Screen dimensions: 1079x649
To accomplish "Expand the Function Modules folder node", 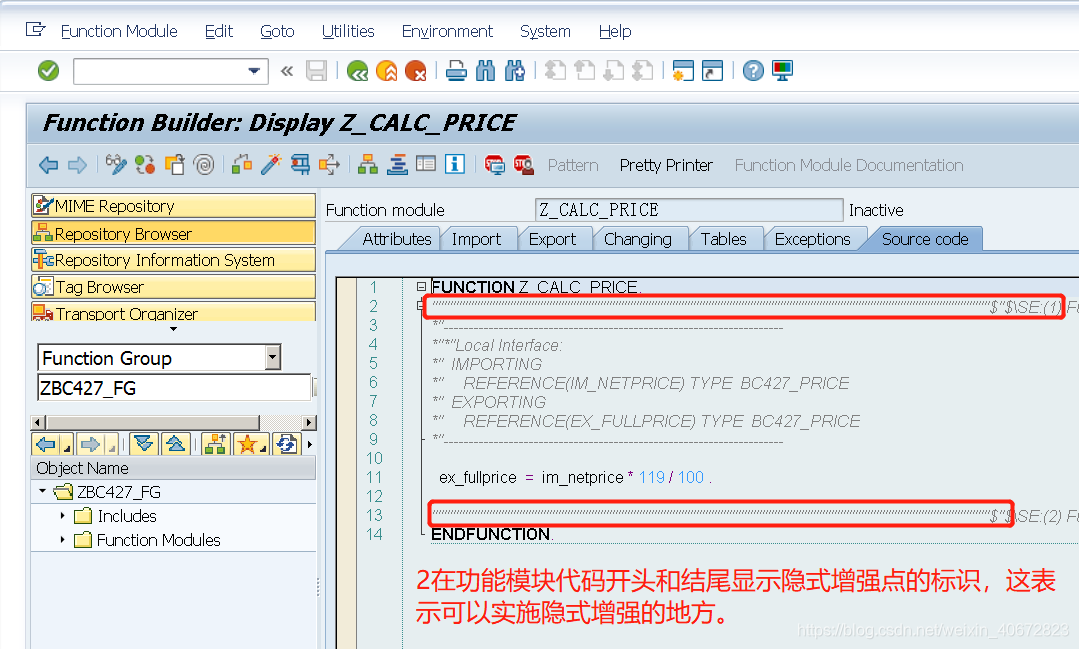I will pyautogui.click(x=62, y=540).
